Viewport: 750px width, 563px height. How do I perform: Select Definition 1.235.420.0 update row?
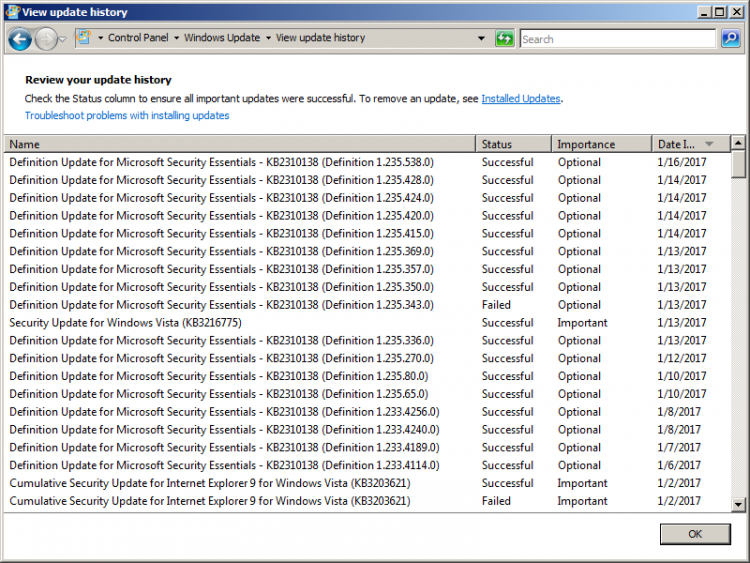(x=367, y=216)
